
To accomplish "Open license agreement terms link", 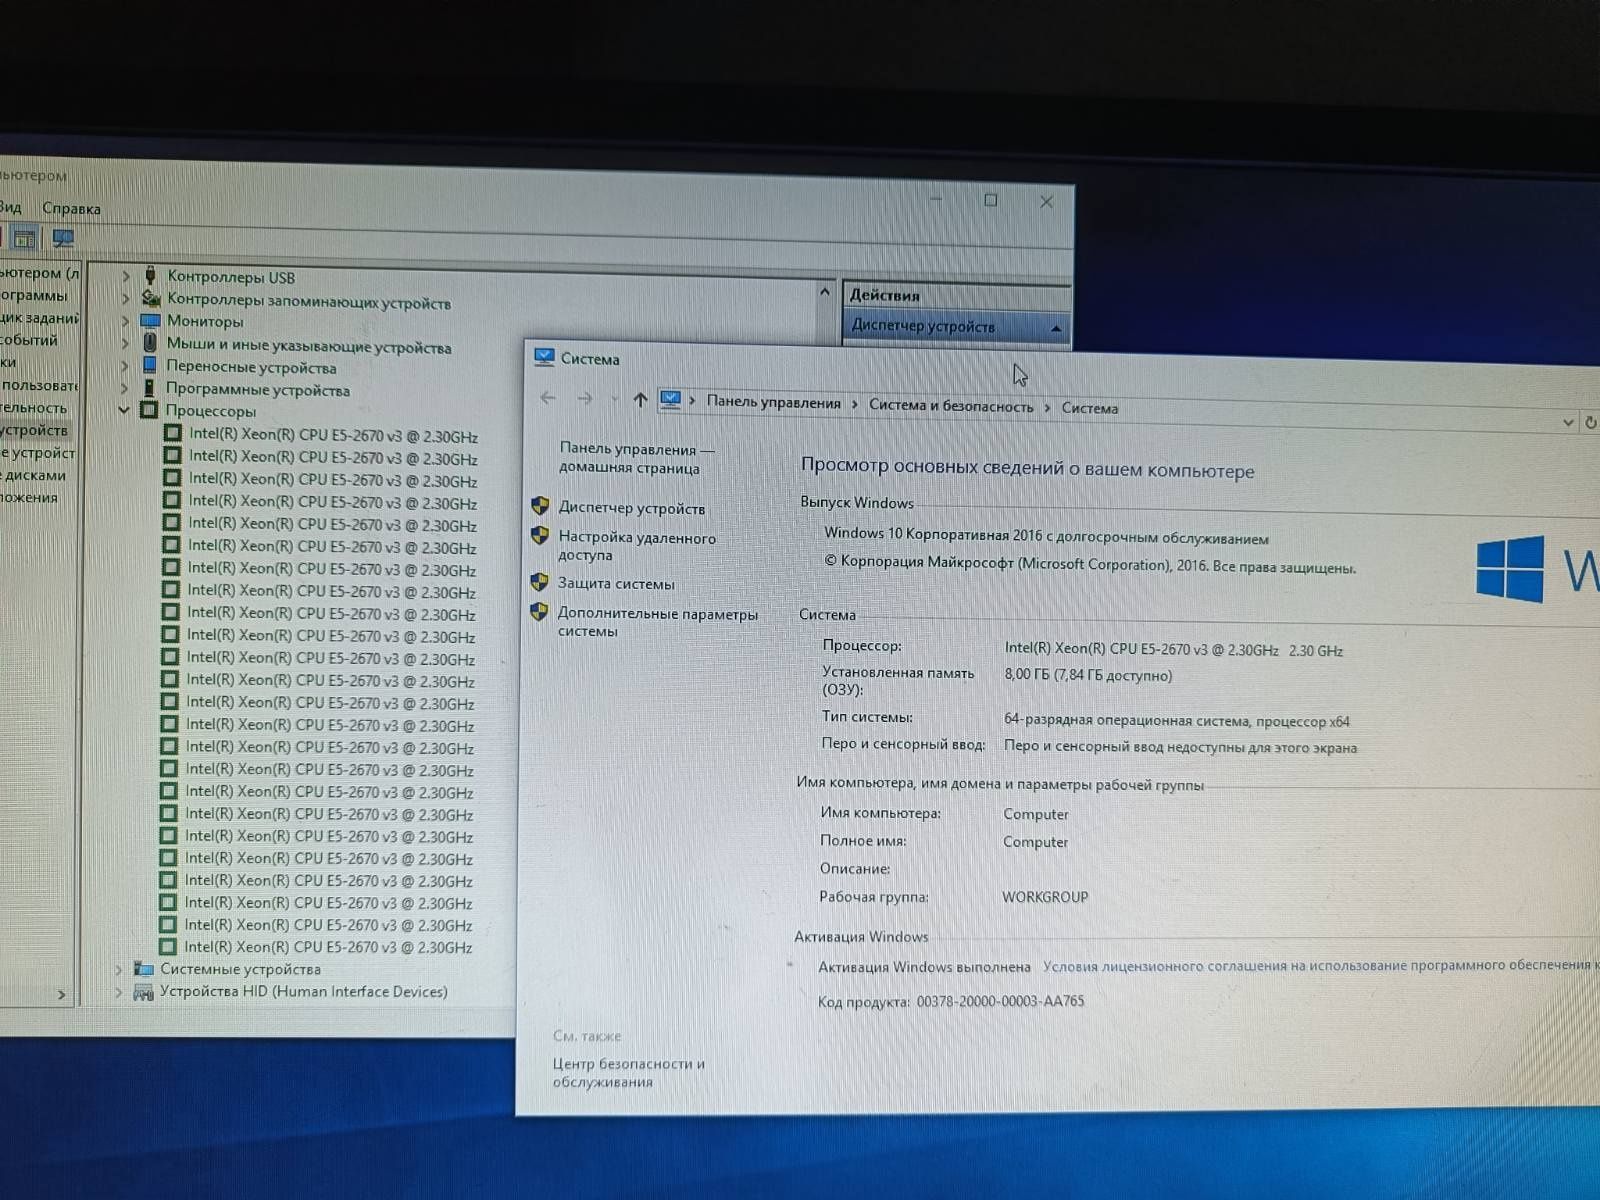I will pos(1320,965).
